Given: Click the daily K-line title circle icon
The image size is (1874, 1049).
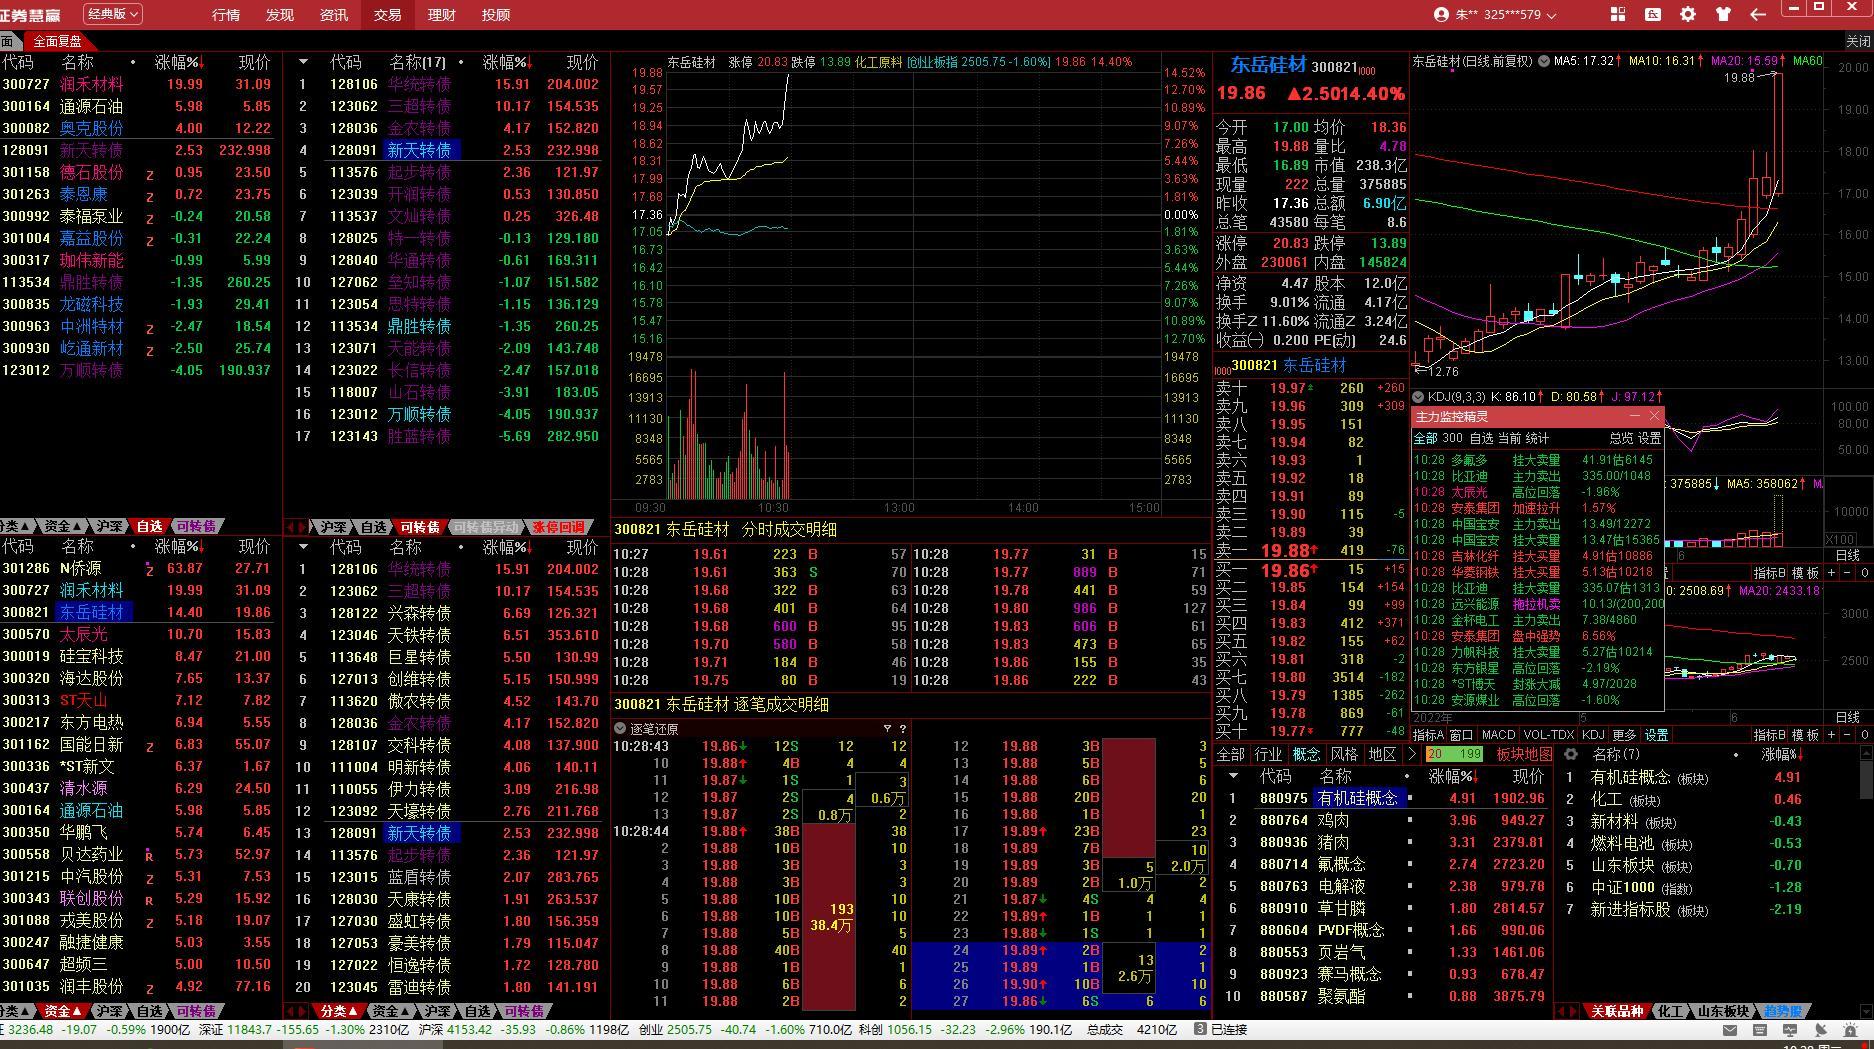Looking at the screenshot, I should tap(1544, 61).
